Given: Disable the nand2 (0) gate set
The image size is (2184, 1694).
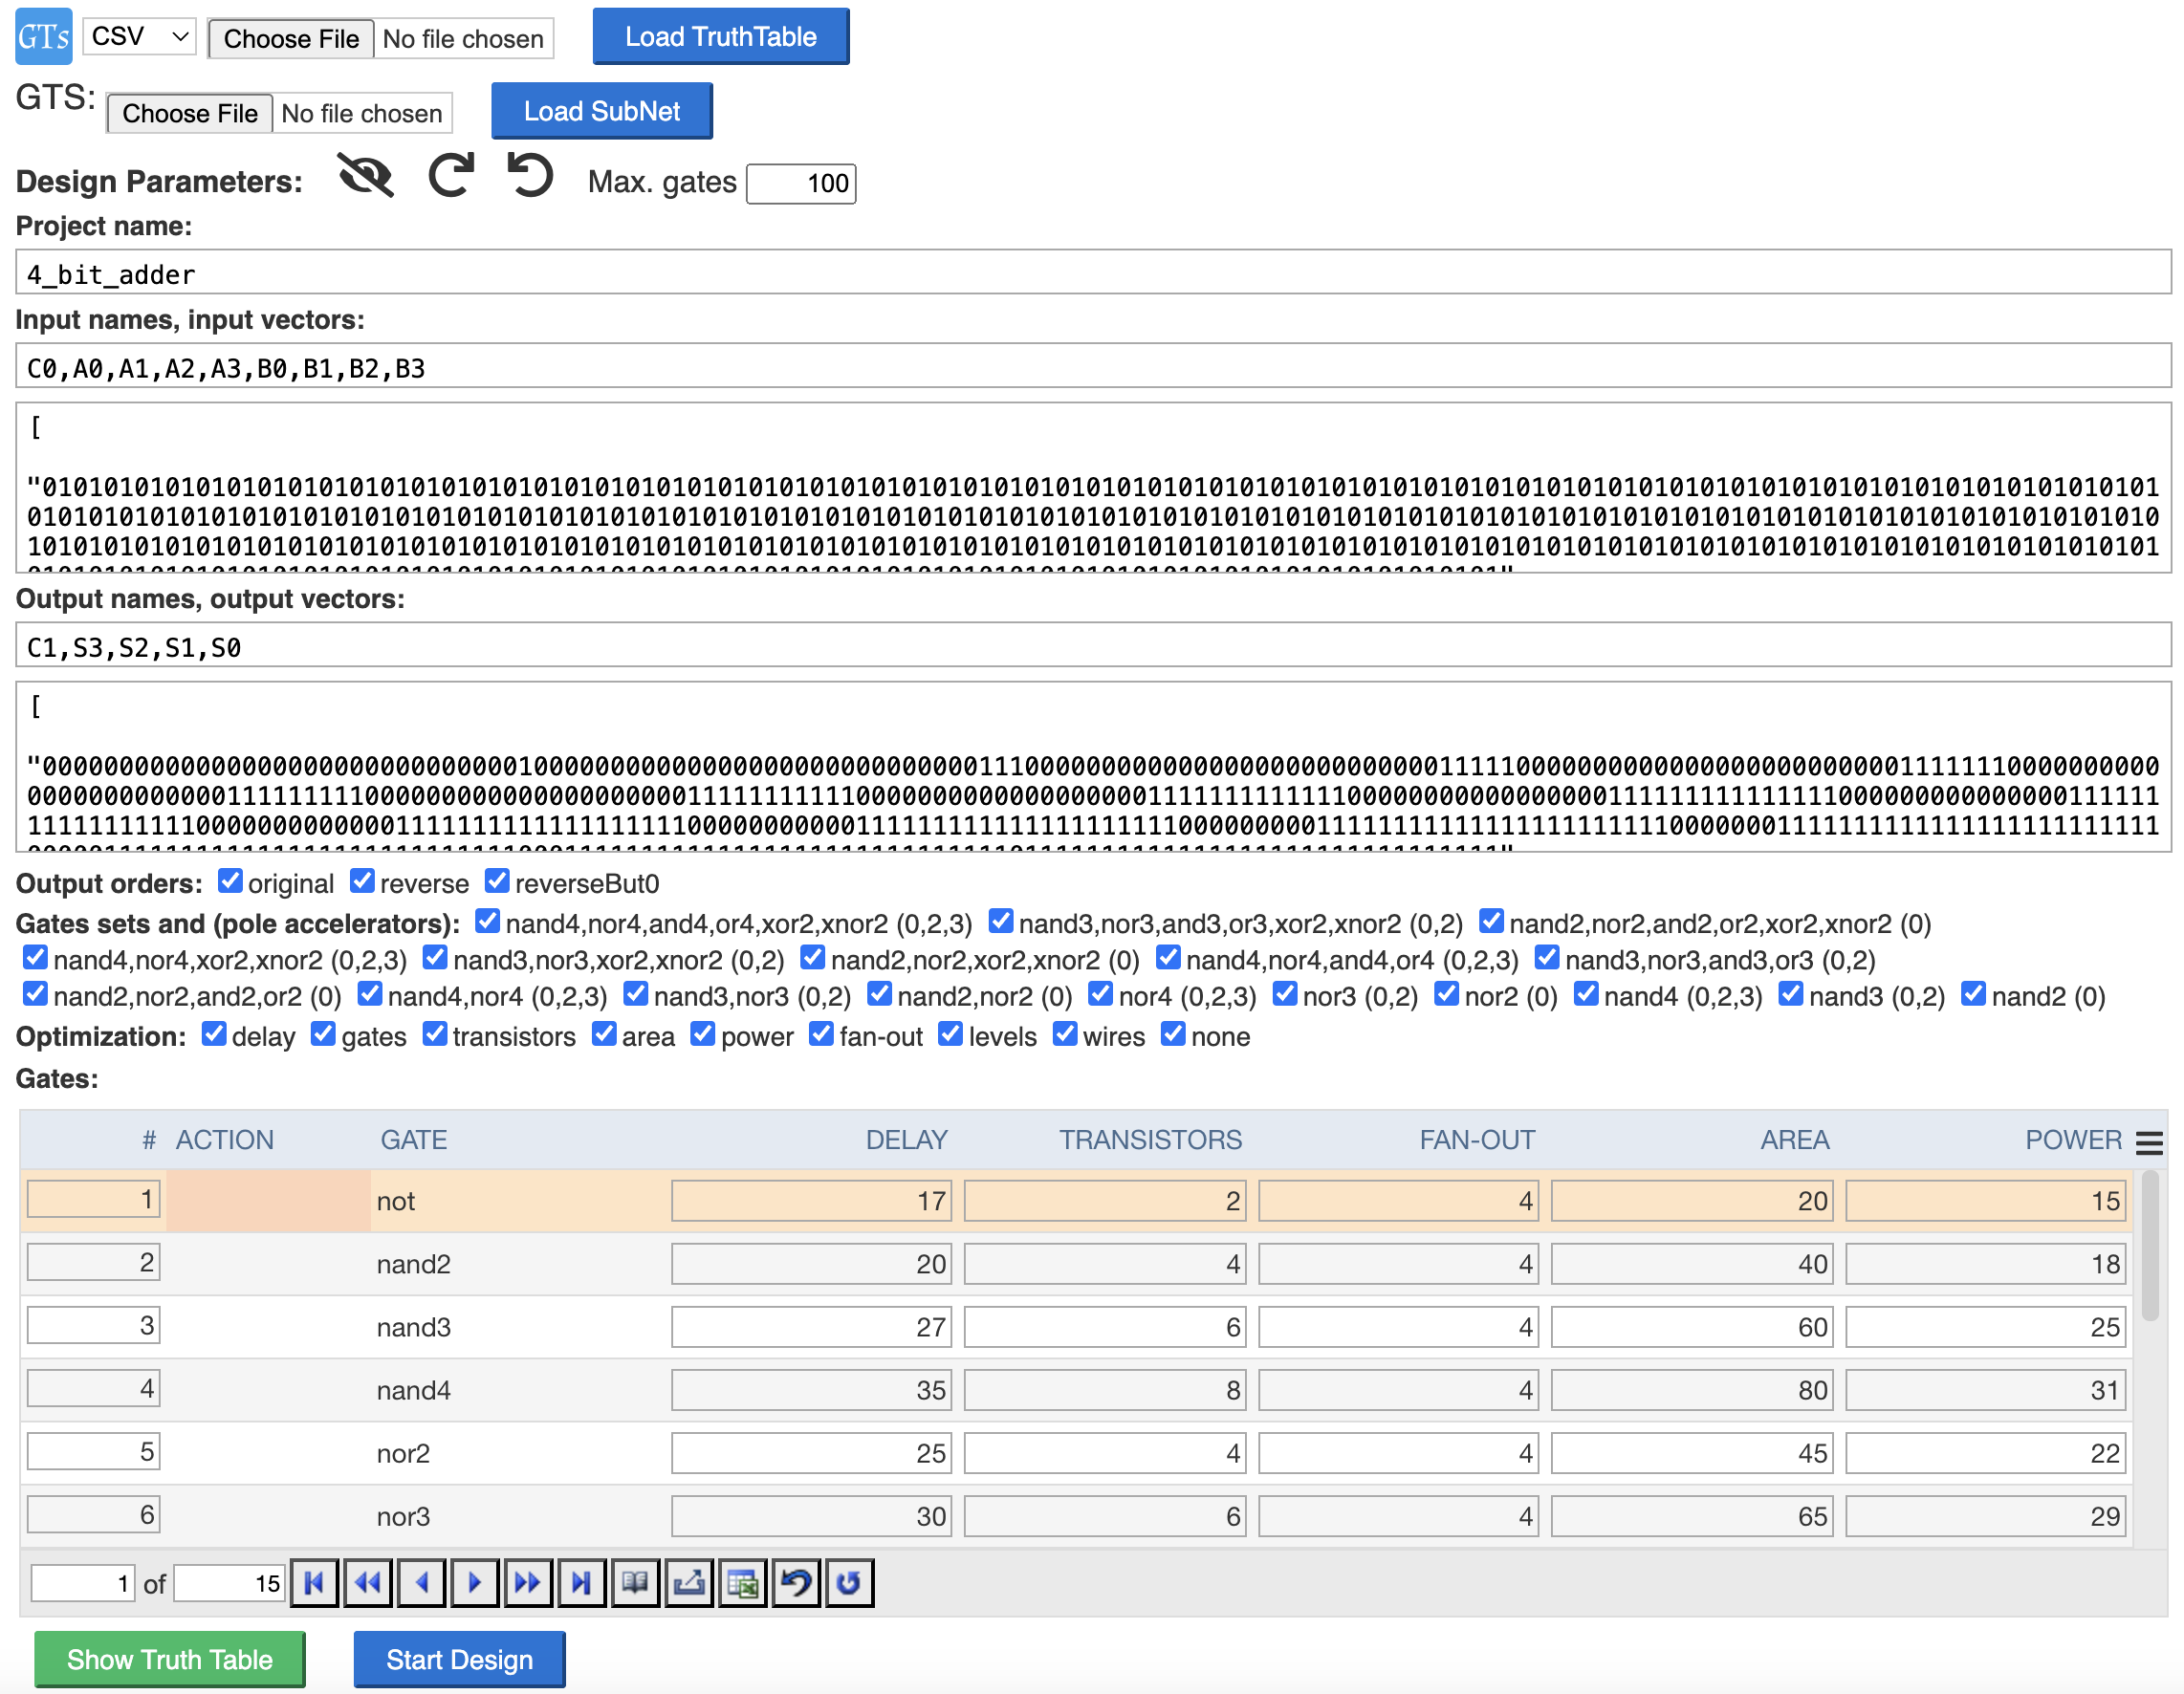Looking at the screenshot, I should pos(1973,994).
